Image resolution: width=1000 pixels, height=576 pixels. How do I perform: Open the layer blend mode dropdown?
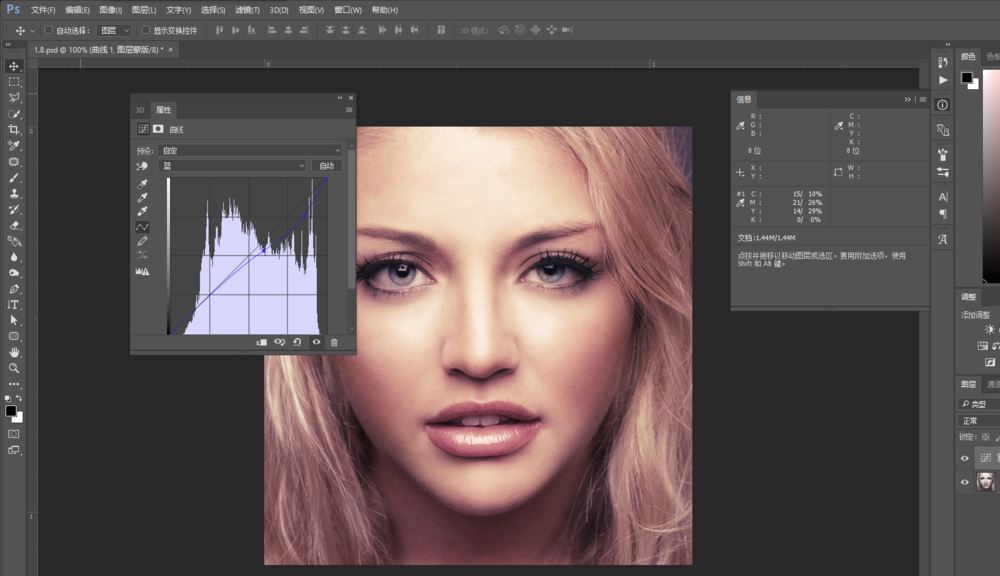(x=979, y=421)
